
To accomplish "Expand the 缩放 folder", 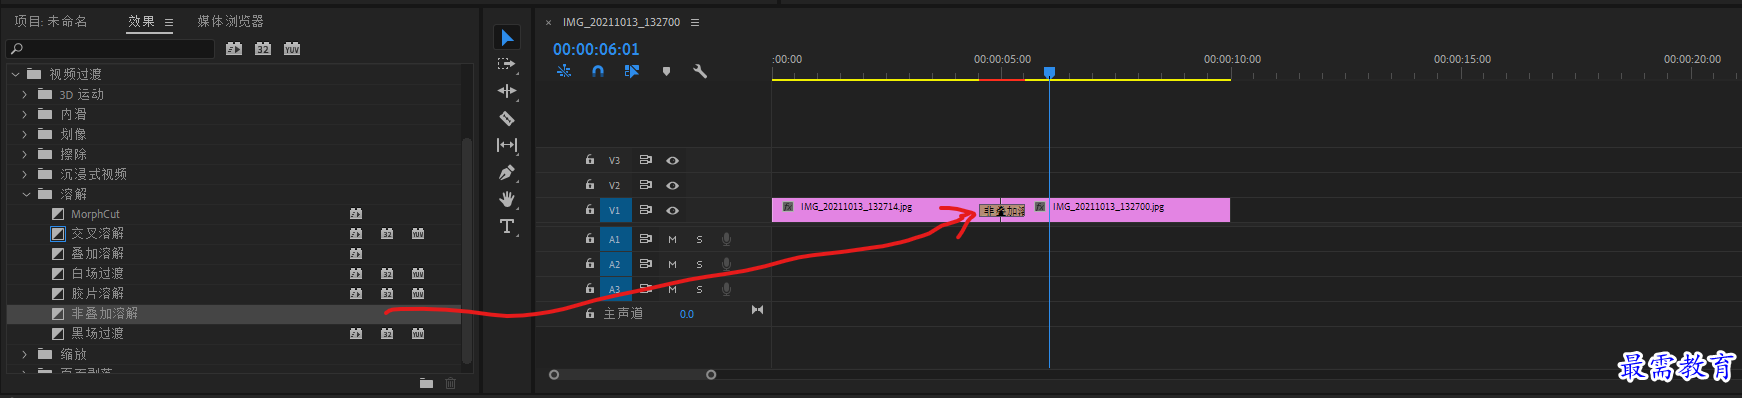I will point(25,354).
